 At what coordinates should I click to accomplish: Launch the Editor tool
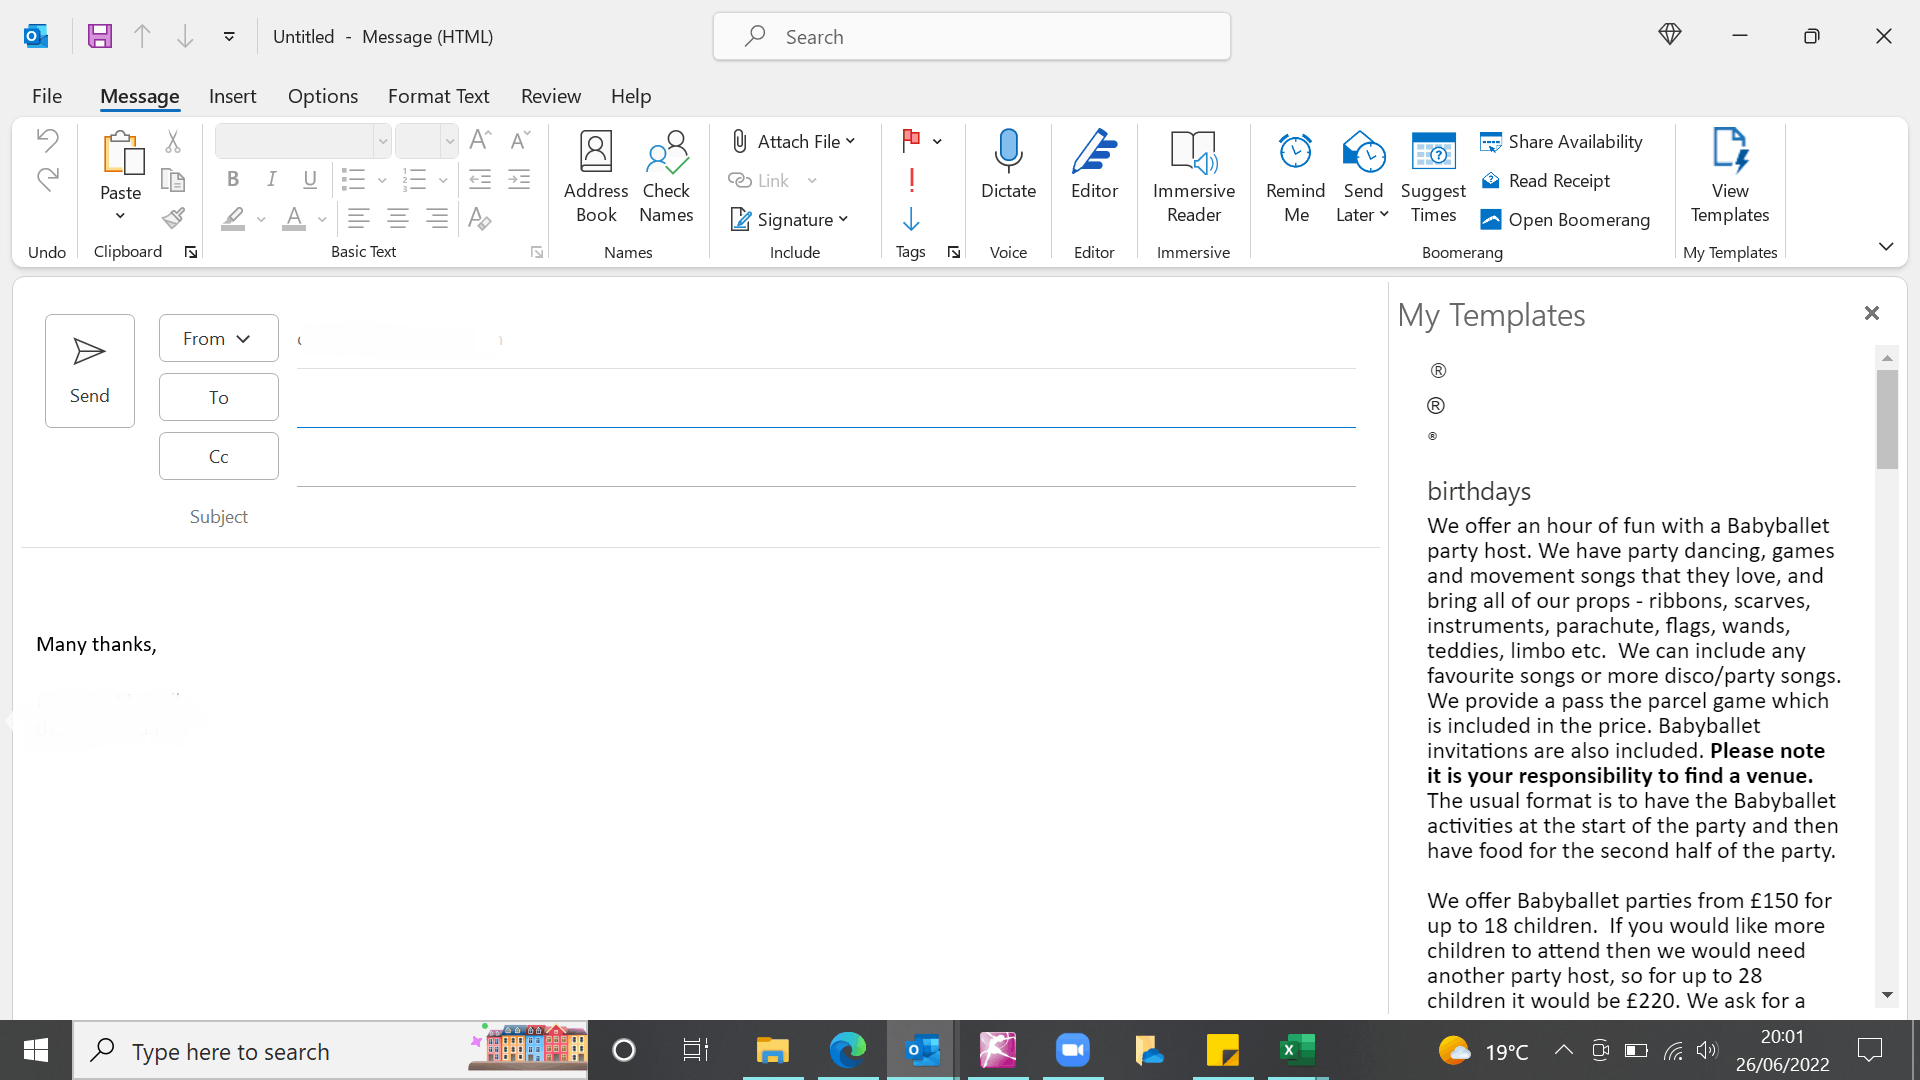tap(1094, 165)
